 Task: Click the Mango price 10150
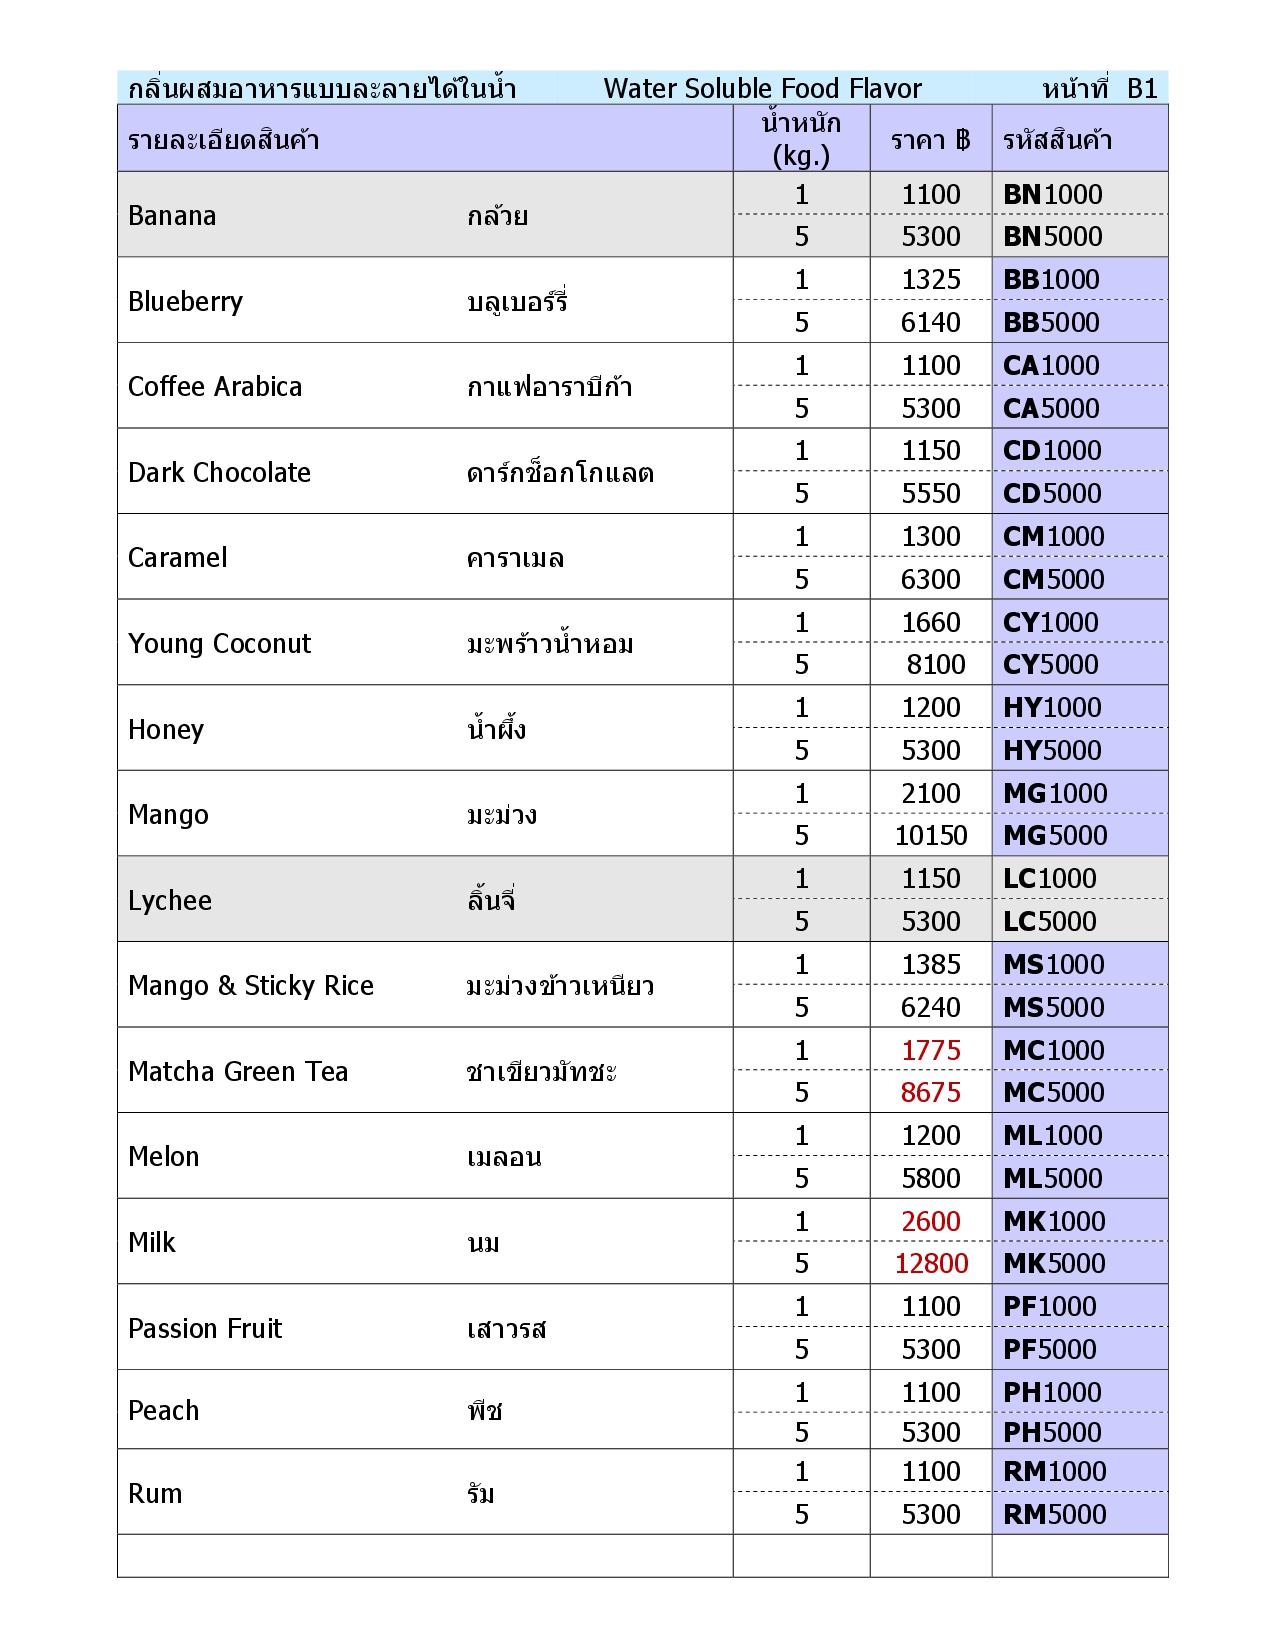click(930, 835)
